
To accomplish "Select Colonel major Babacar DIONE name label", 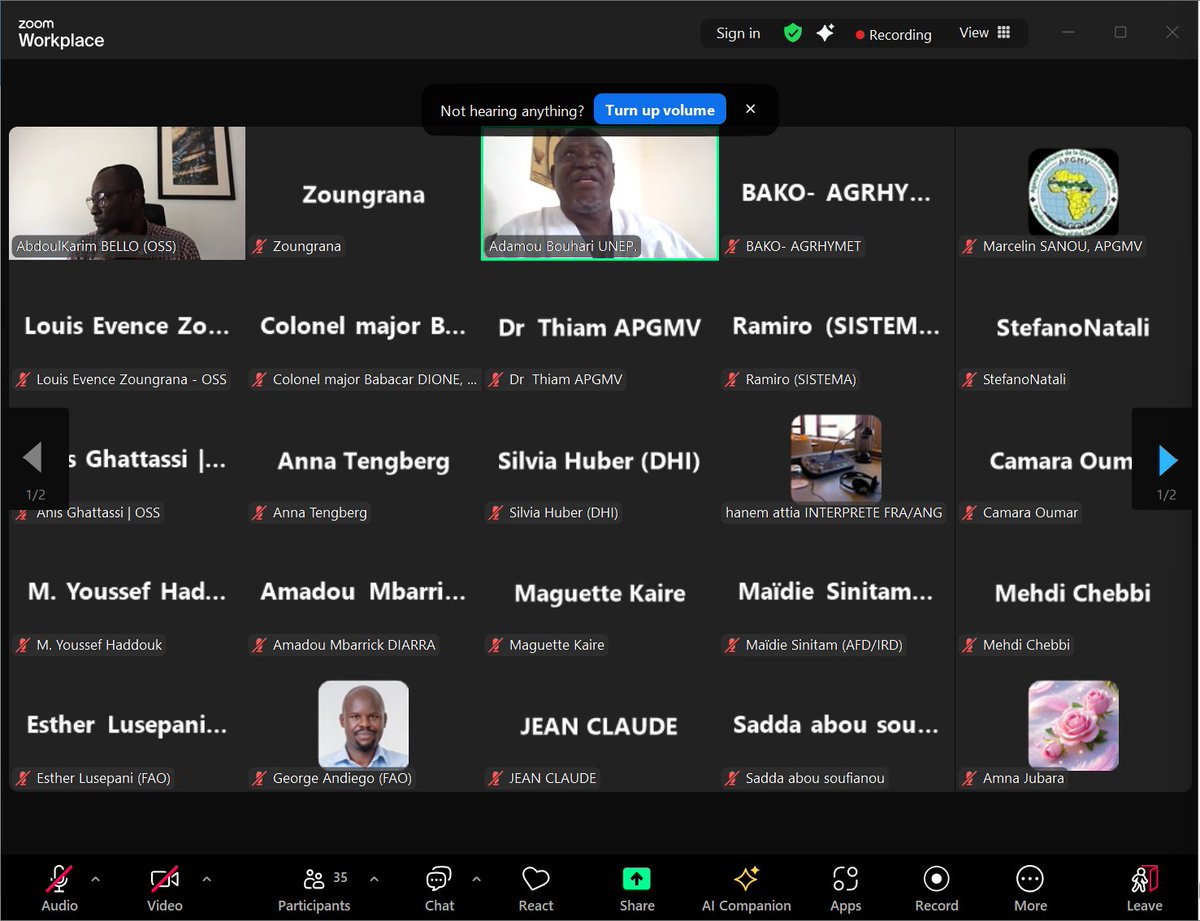I will click(x=374, y=379).
